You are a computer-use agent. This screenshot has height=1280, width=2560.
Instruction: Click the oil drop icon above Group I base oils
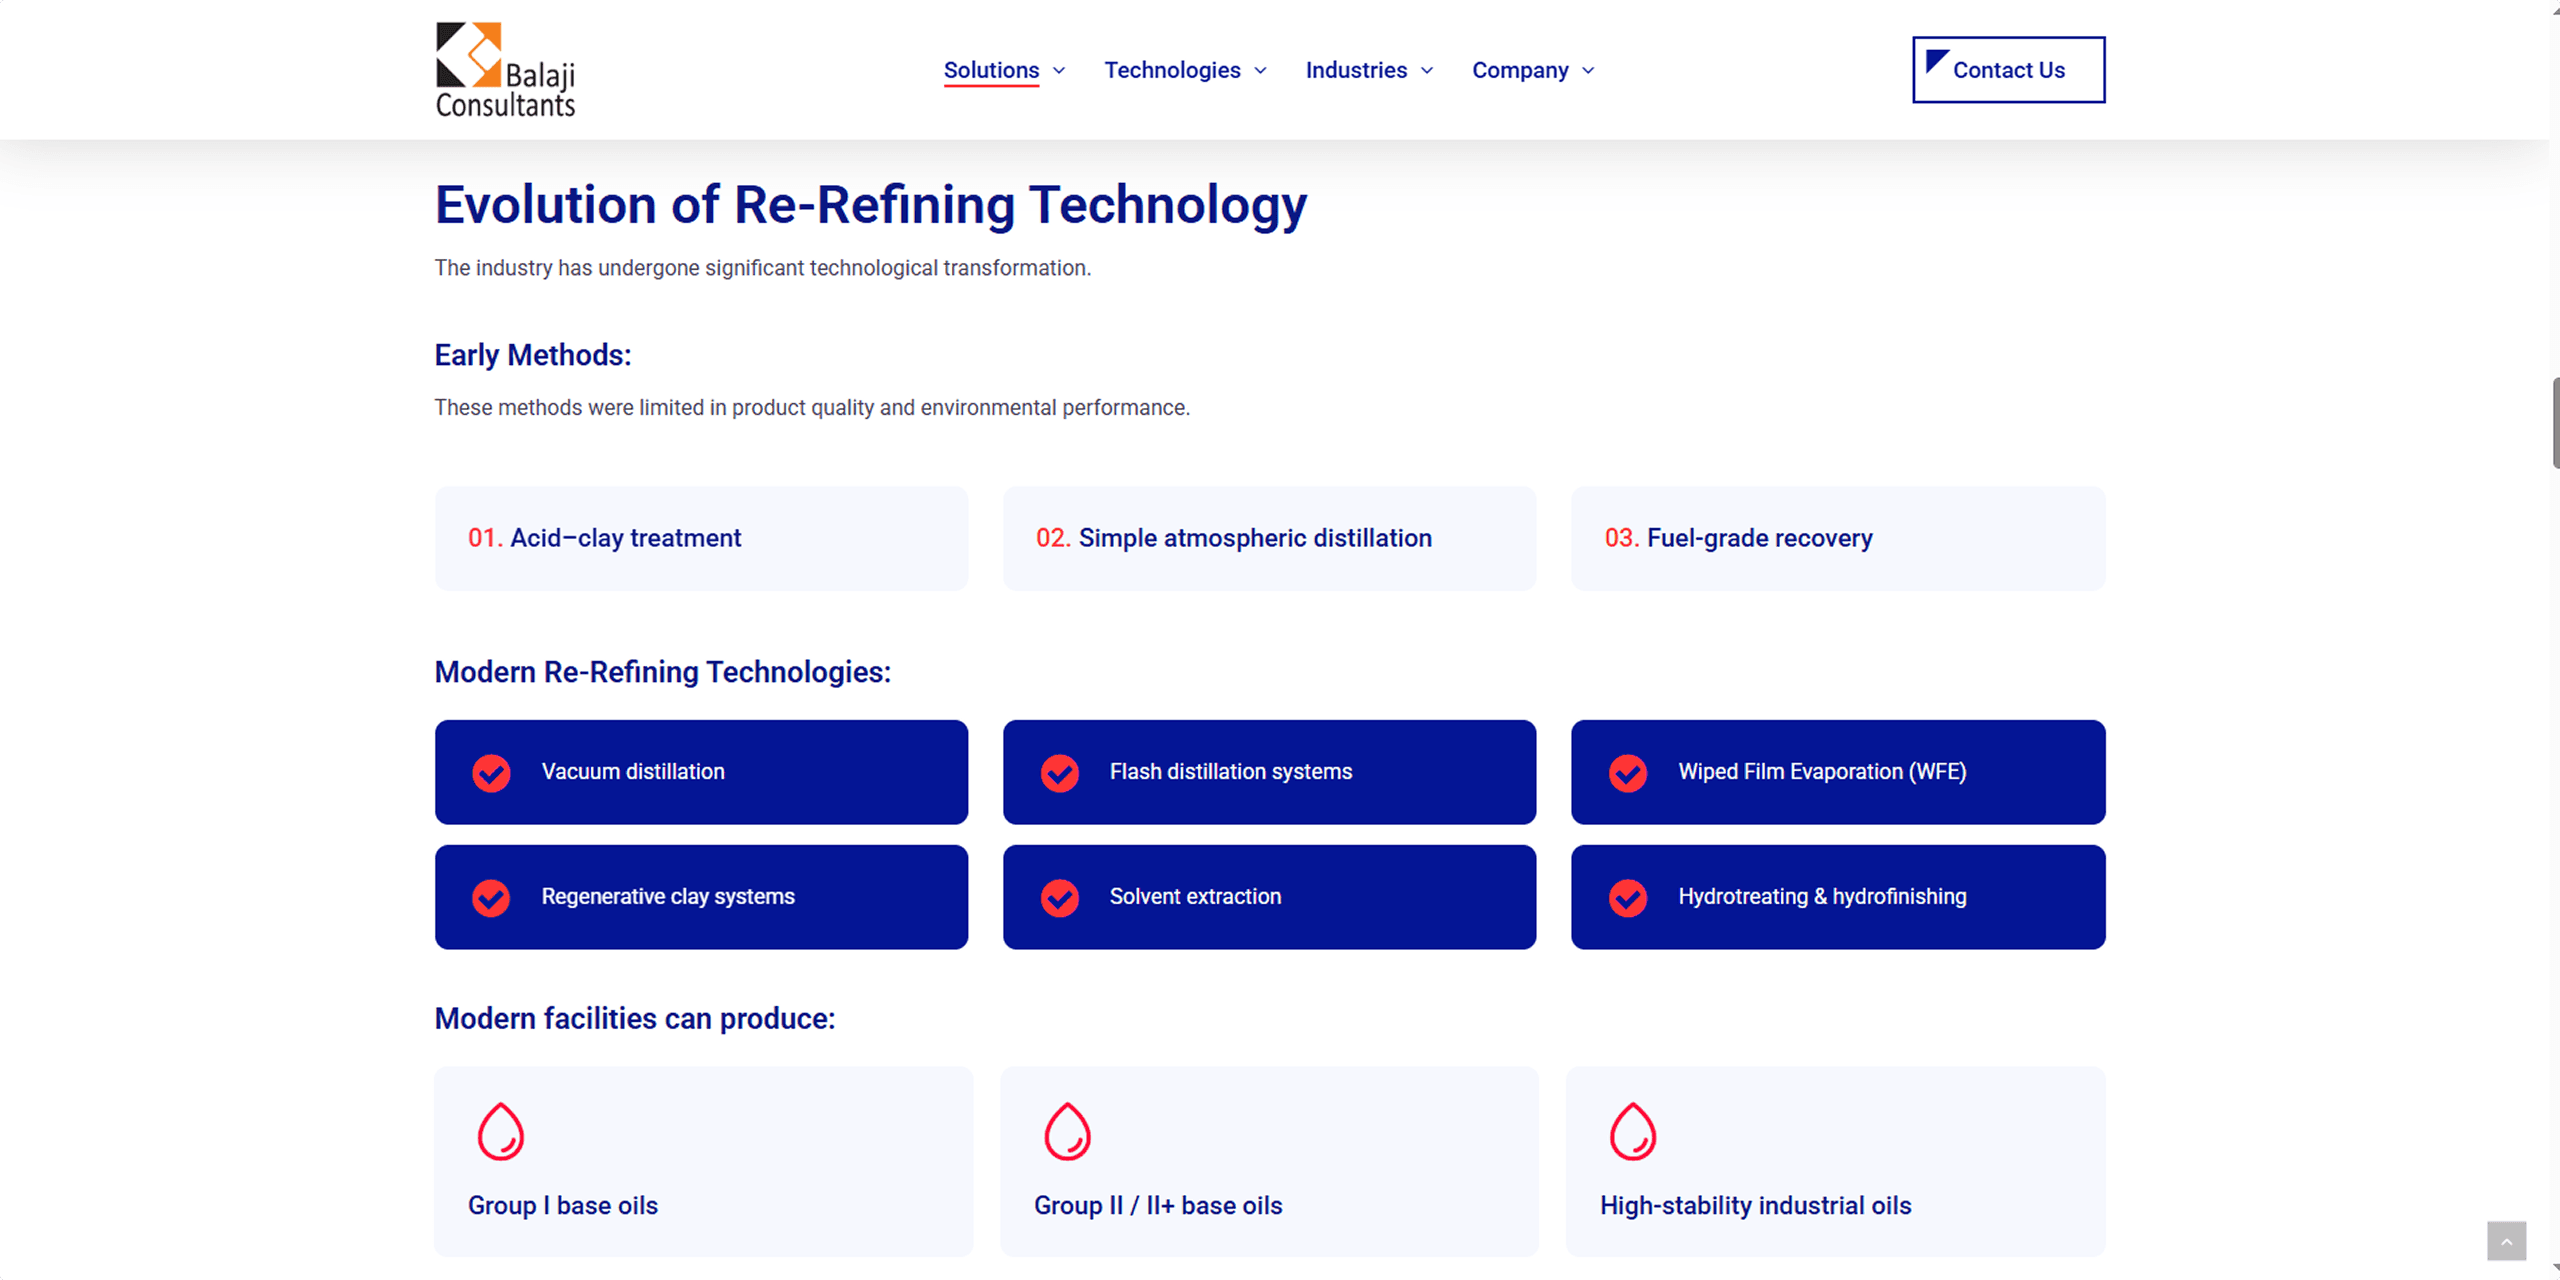point(501,1131)
